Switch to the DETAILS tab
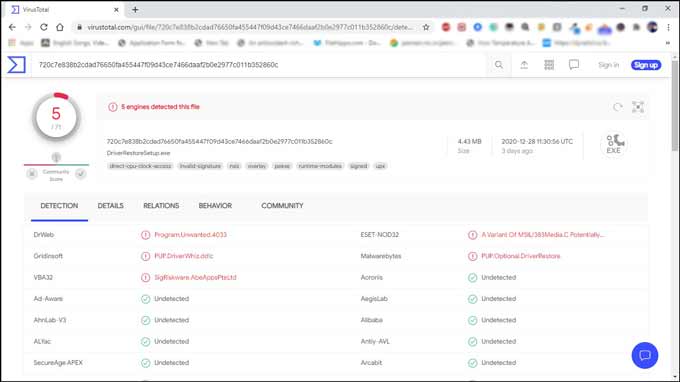The width and height of the screenshot is (680, 382). (x=111, y=206)
